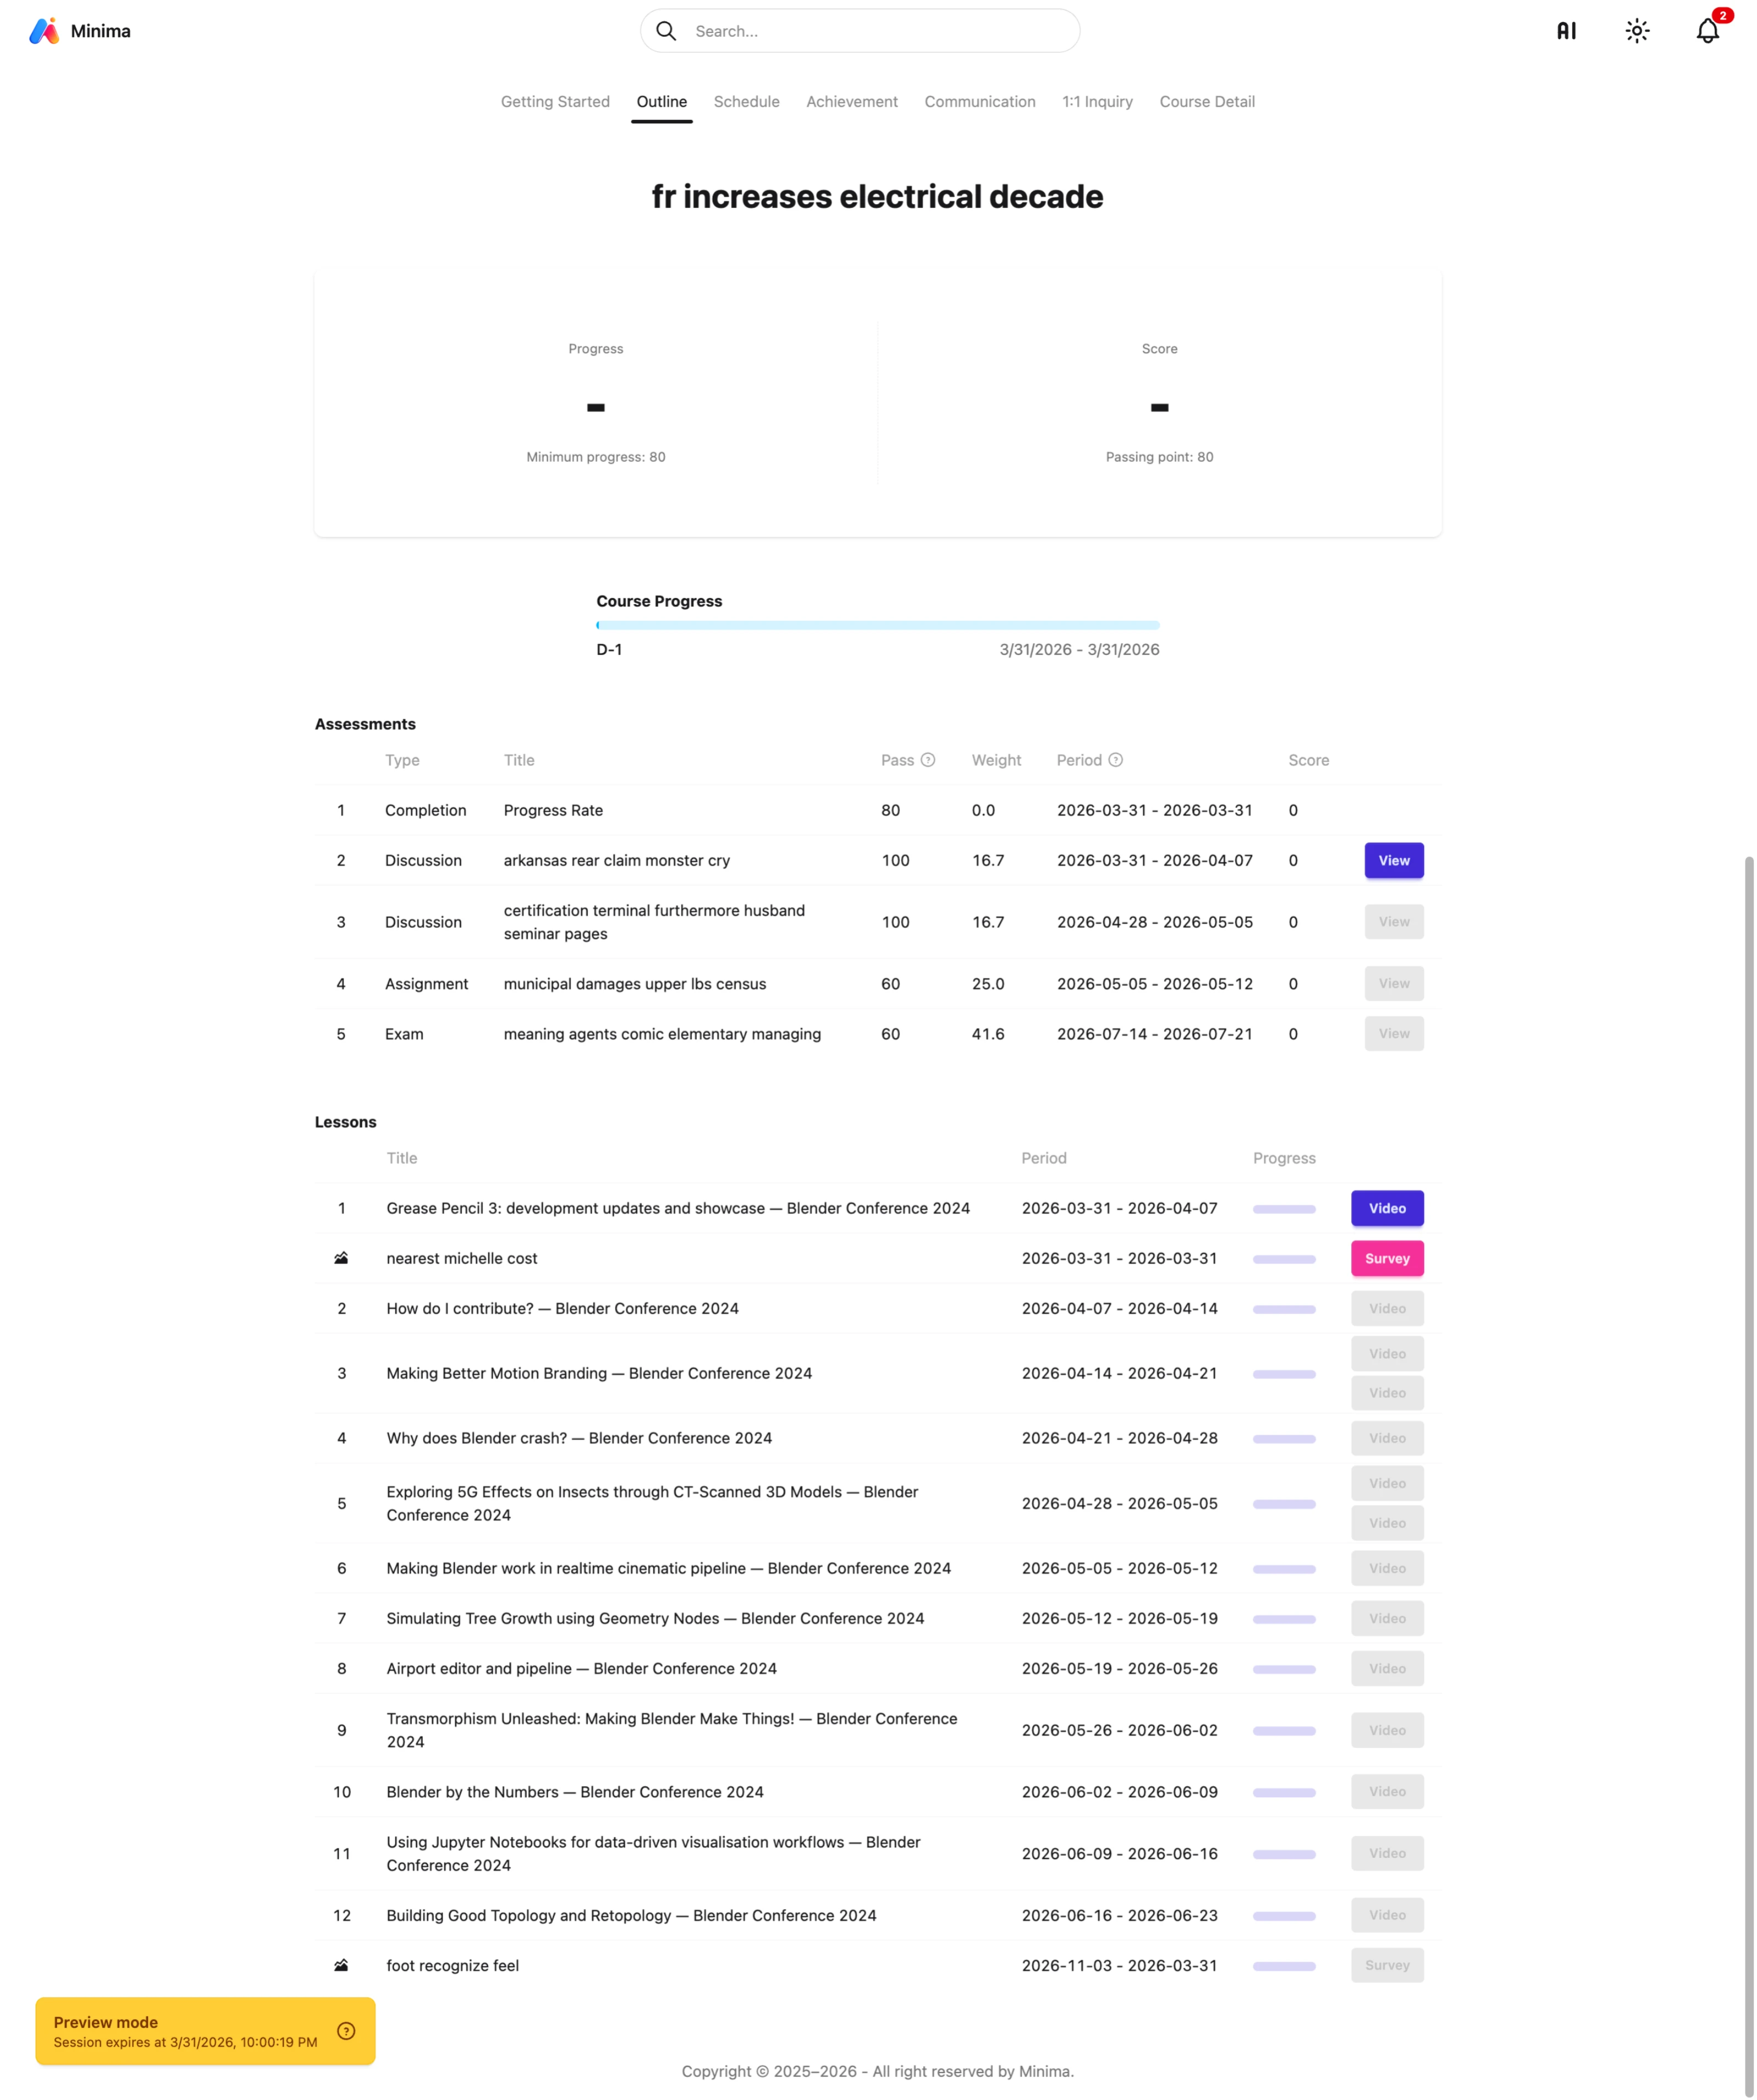Click the Preview mode session banner

point(185,2031)
